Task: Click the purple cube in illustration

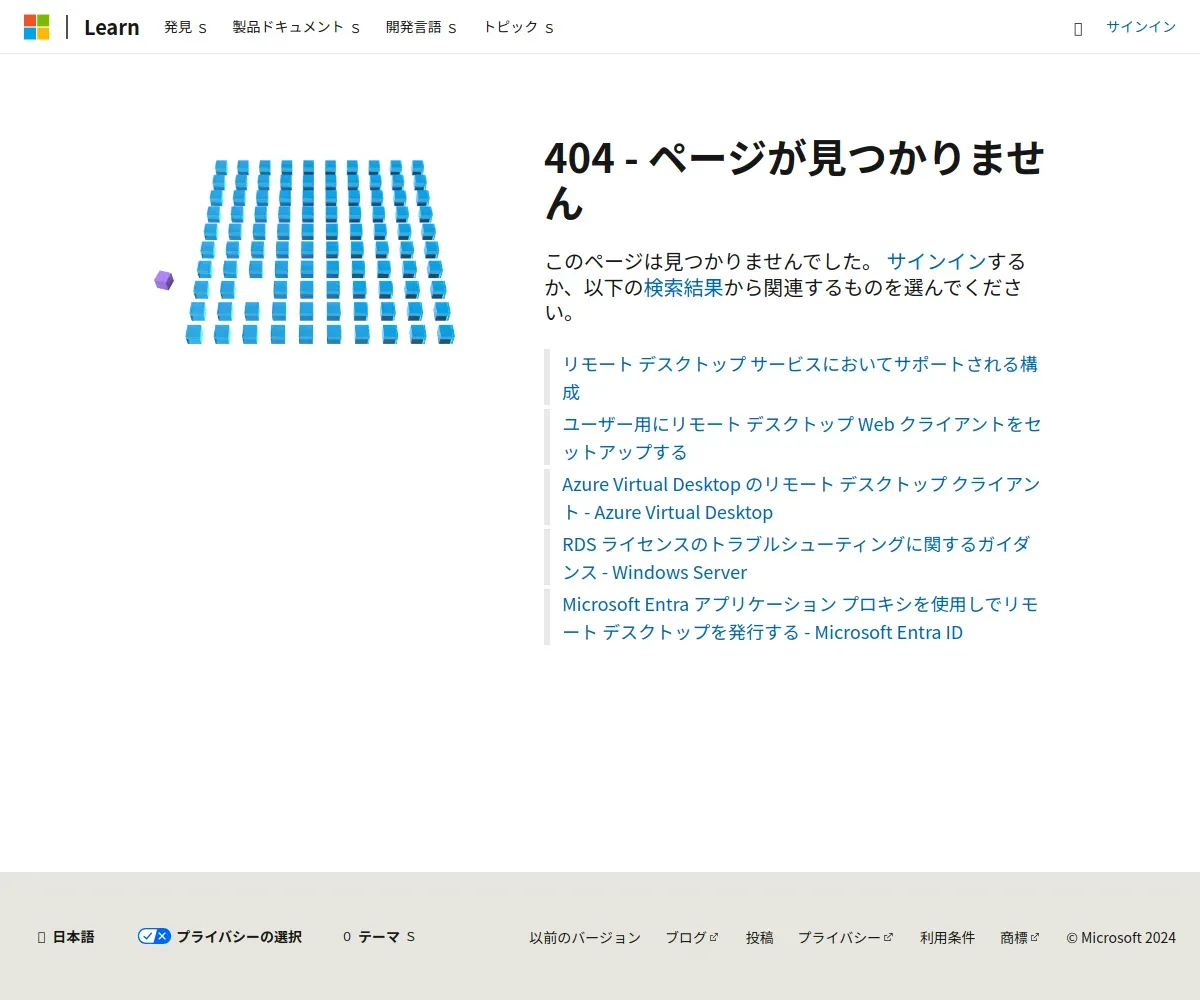Action: (164, 280)
